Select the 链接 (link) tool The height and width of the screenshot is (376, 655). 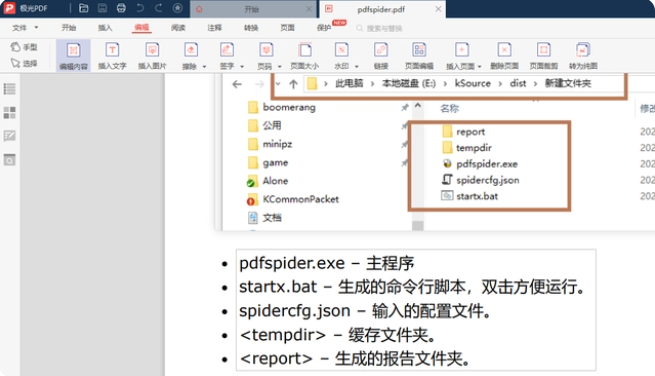point(381,56)
